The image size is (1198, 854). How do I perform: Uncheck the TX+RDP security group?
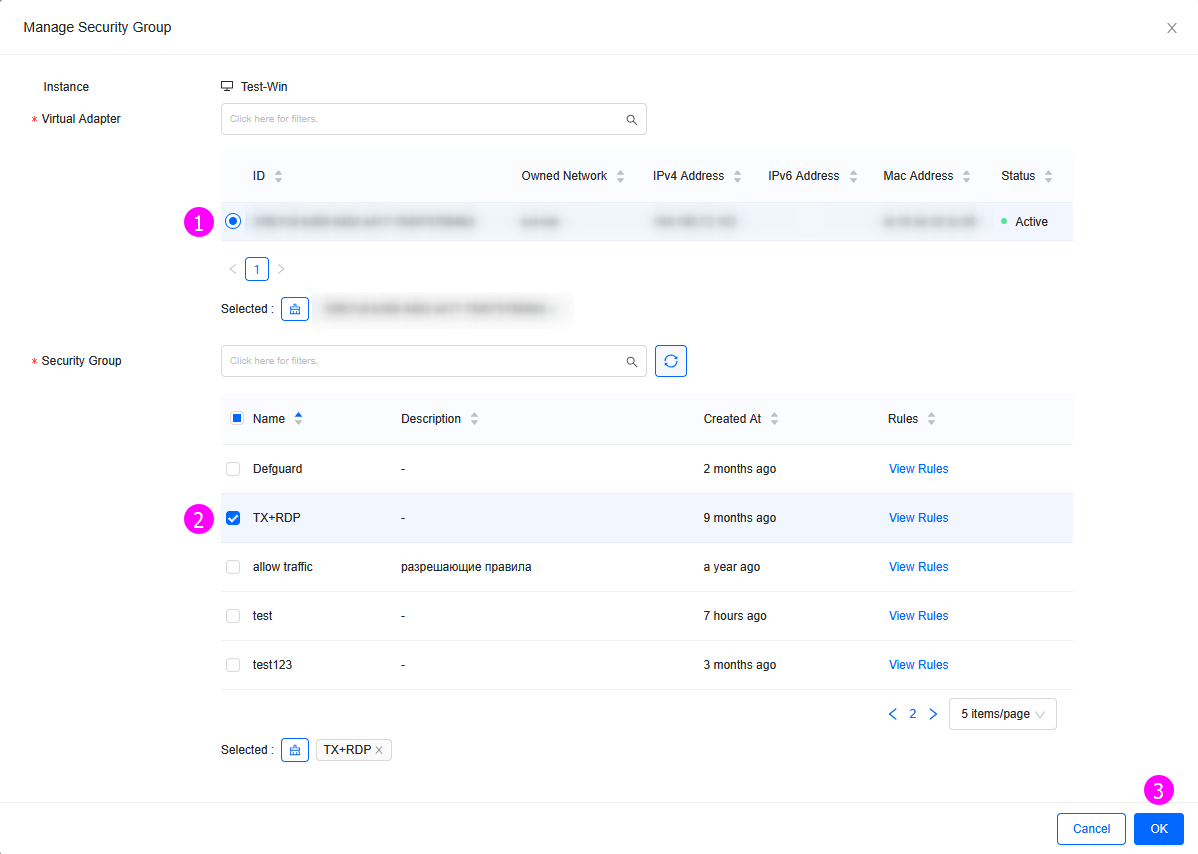point(233,518)
